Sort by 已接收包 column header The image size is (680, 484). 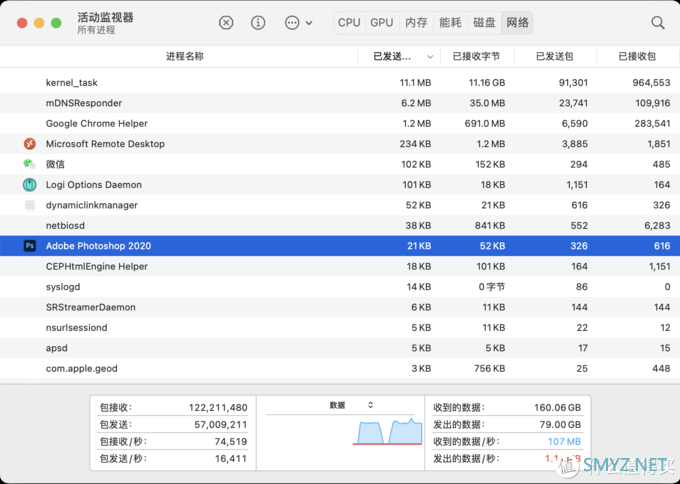point(637,56)
